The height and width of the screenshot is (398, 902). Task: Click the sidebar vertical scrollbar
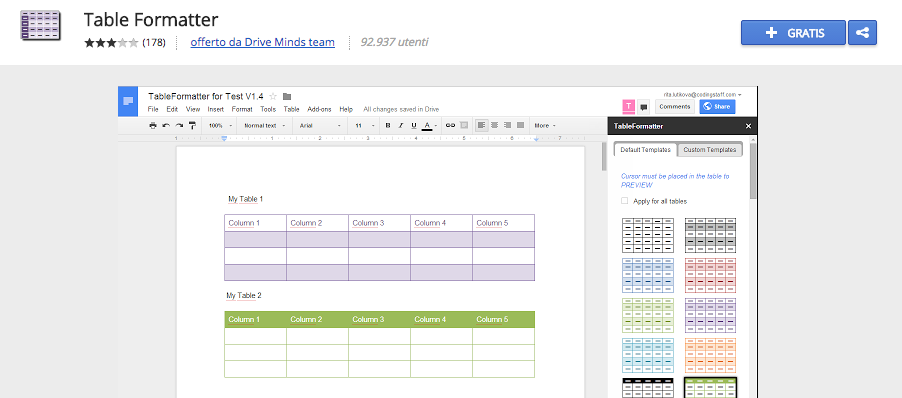(x=753, y=171)
